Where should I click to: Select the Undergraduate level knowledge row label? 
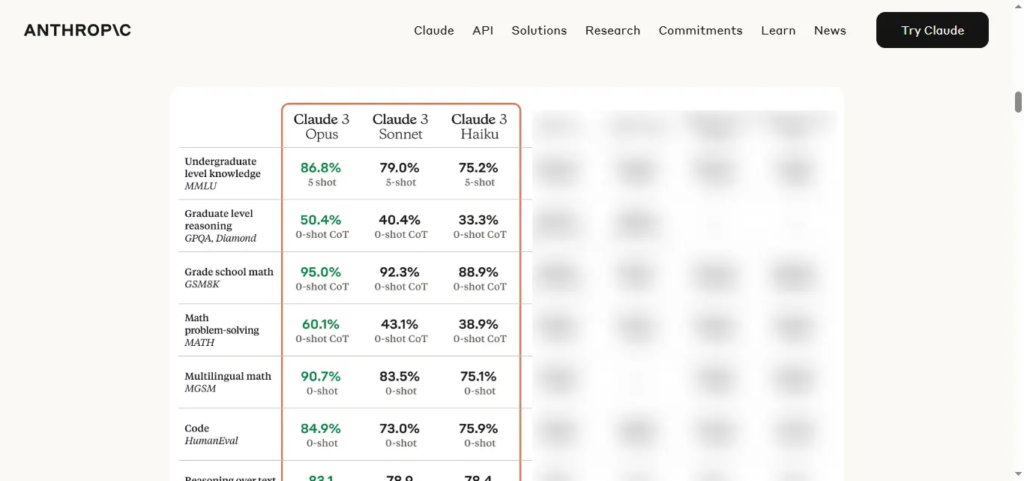coord(222,174)
